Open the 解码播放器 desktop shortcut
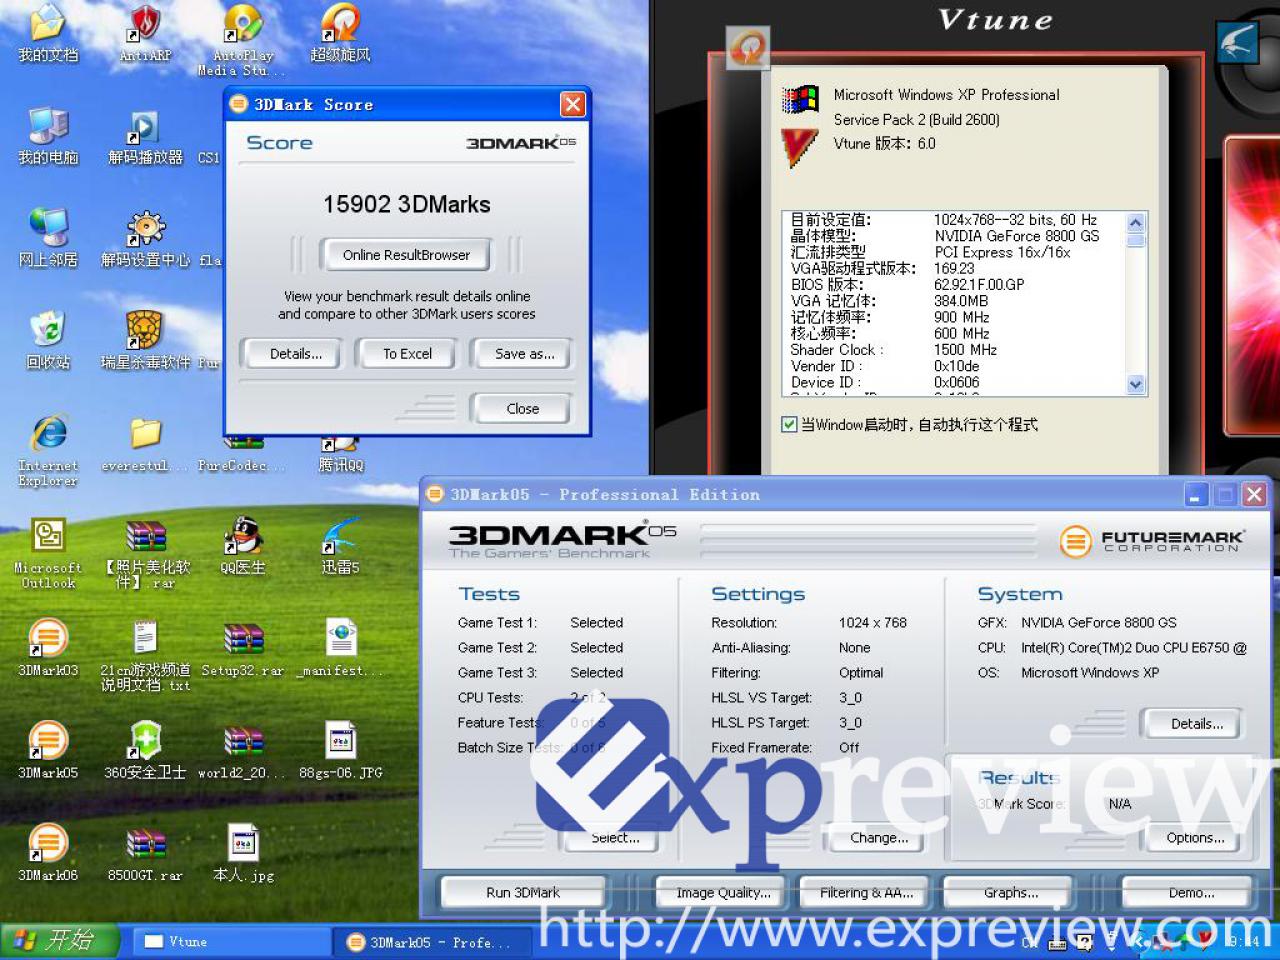Screen dimensions: 1280x960 pyautogui.click(x=145, y=137)
